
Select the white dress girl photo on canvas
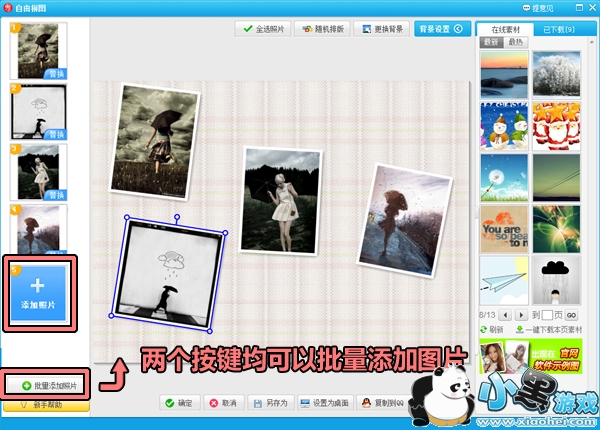tap(281, 201)
